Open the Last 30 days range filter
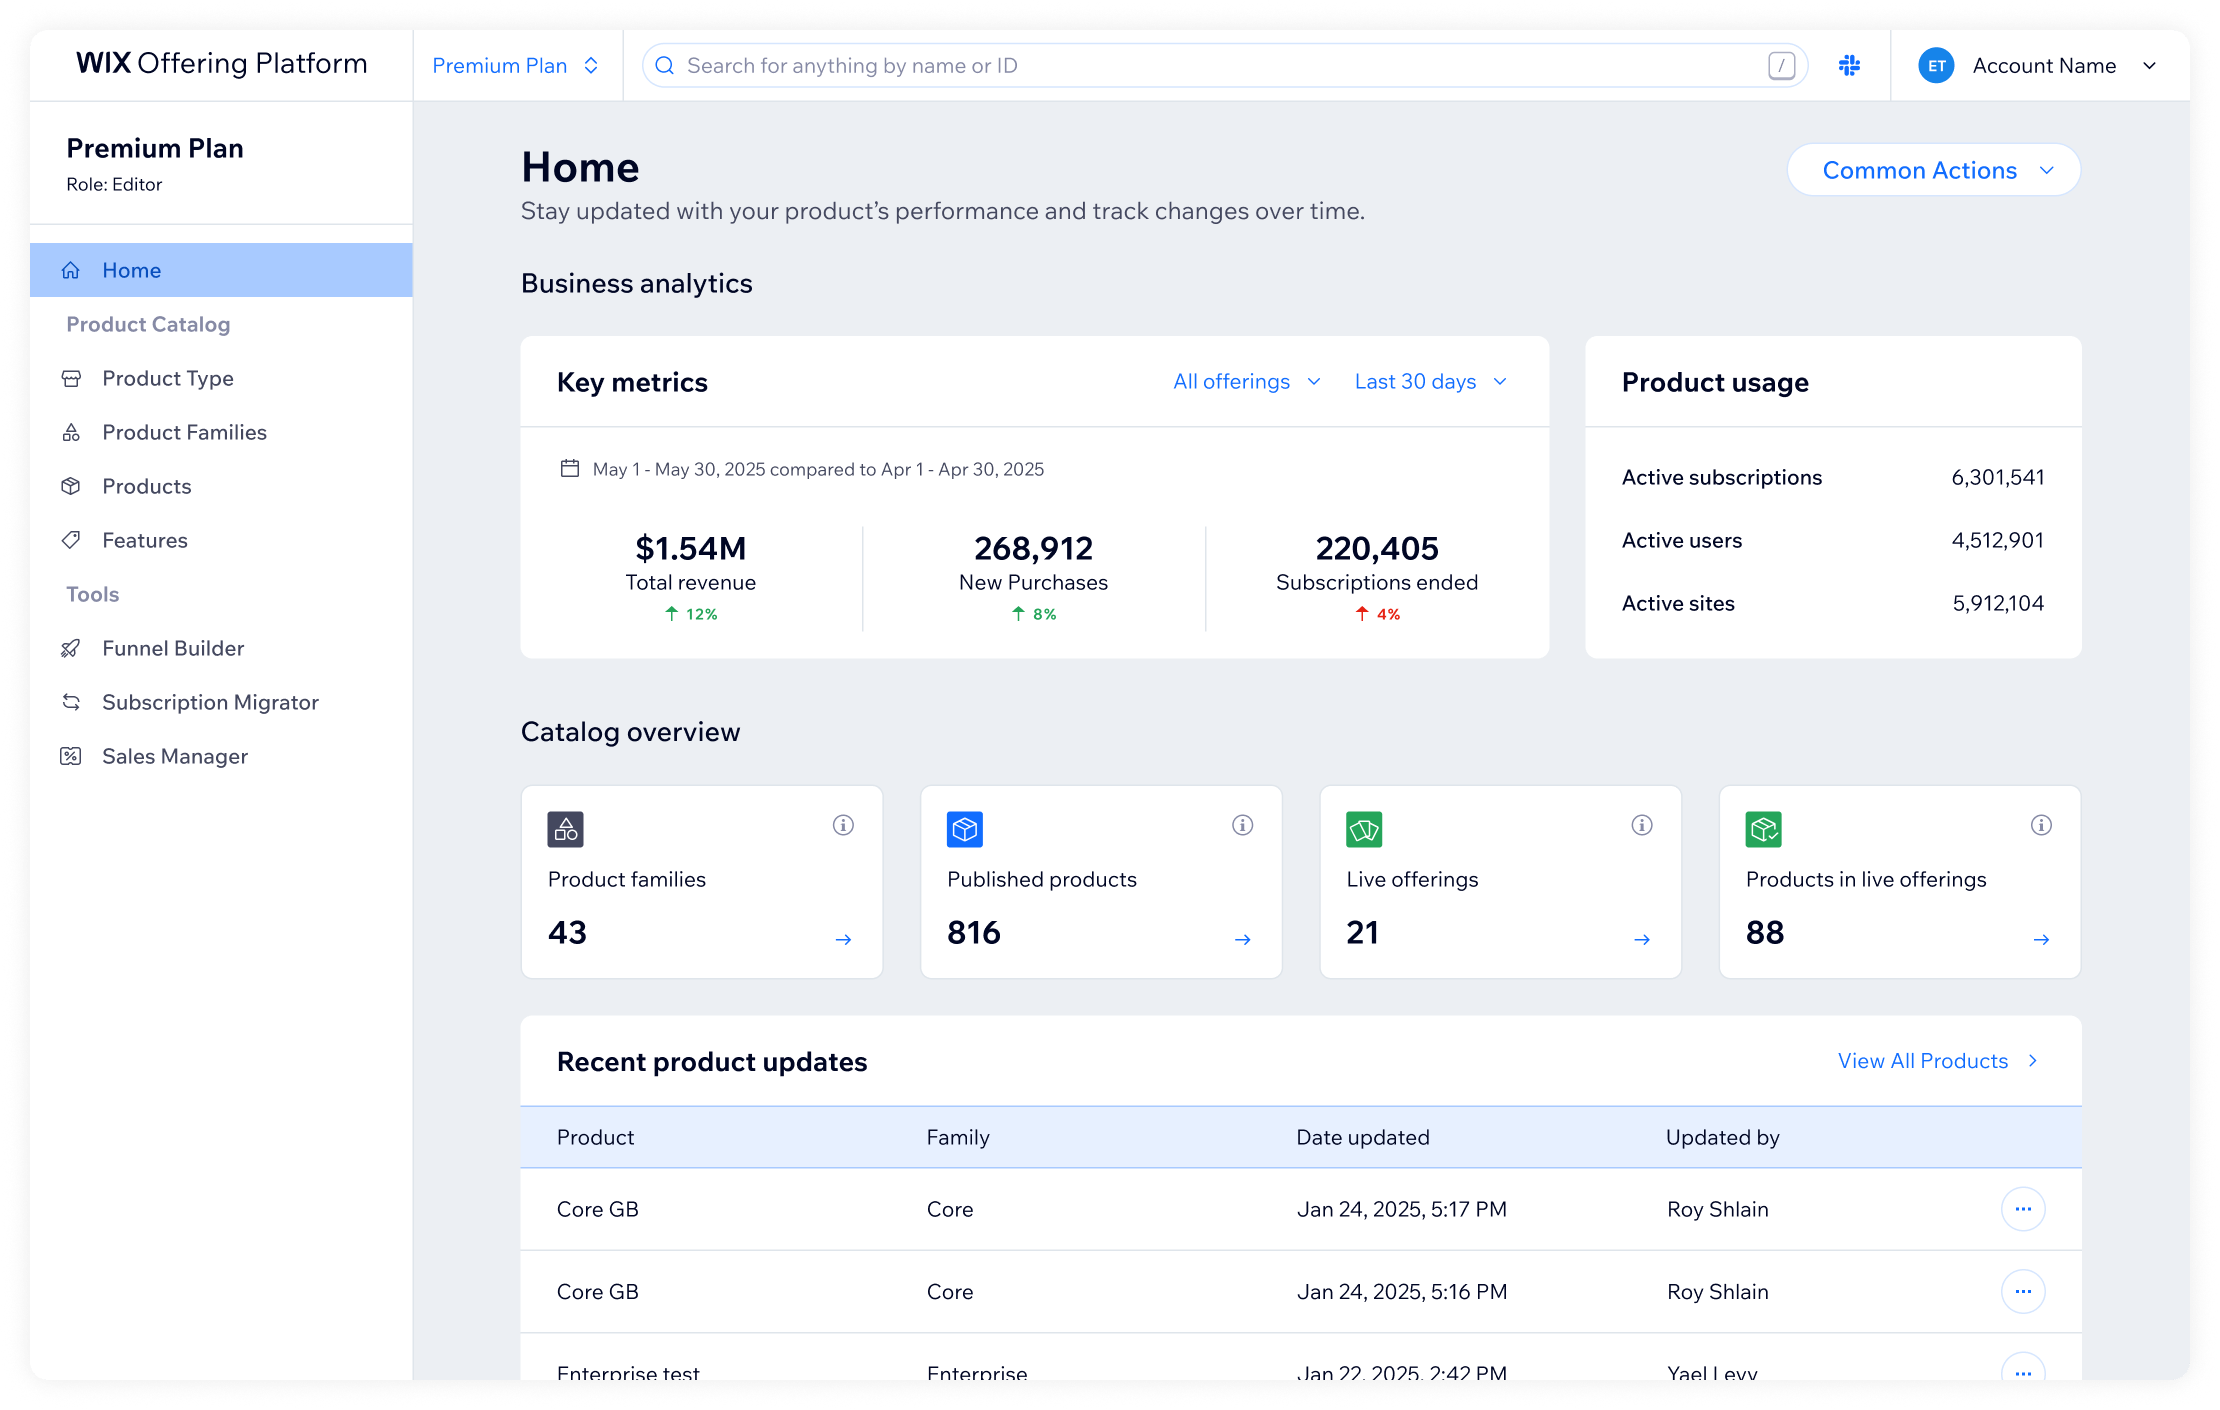Viewport: 2220px width, 1410px height. click(1431, 381)
